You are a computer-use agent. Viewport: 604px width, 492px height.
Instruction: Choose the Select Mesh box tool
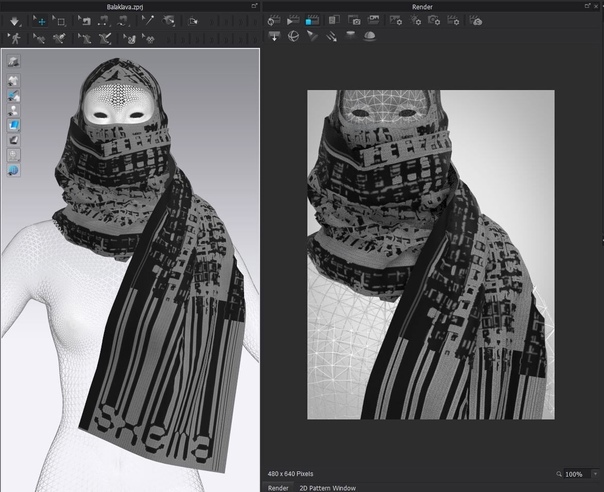61,20
